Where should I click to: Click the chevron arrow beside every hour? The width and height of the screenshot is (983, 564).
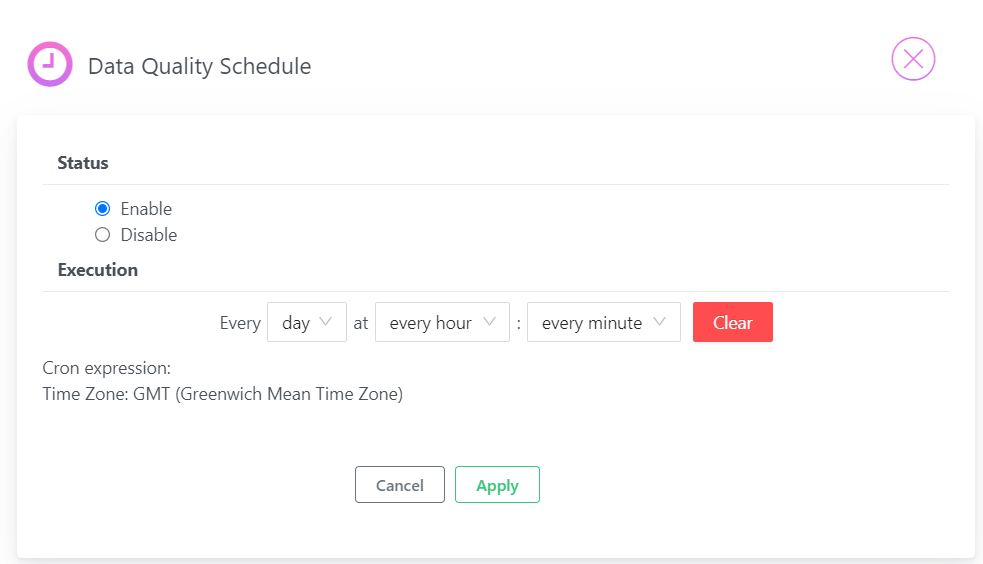(490, 321)
